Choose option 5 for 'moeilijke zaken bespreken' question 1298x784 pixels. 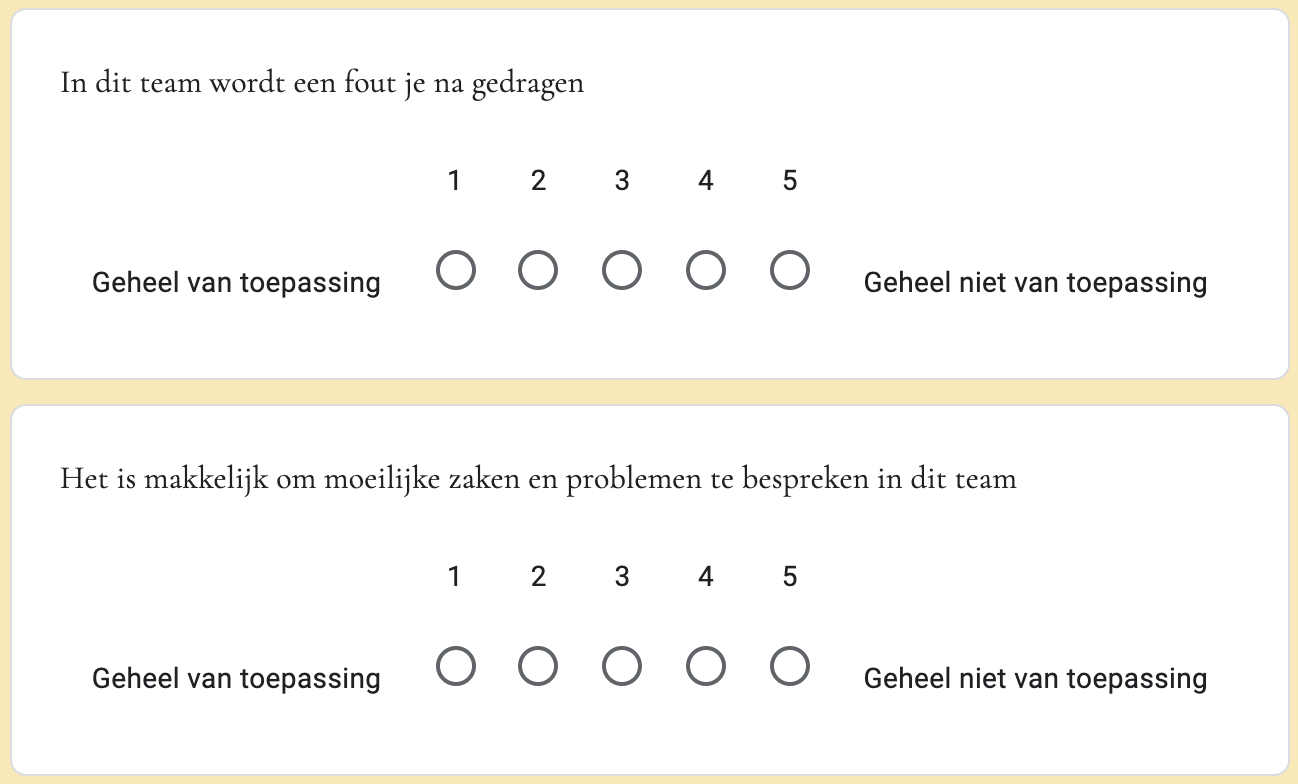790,667
